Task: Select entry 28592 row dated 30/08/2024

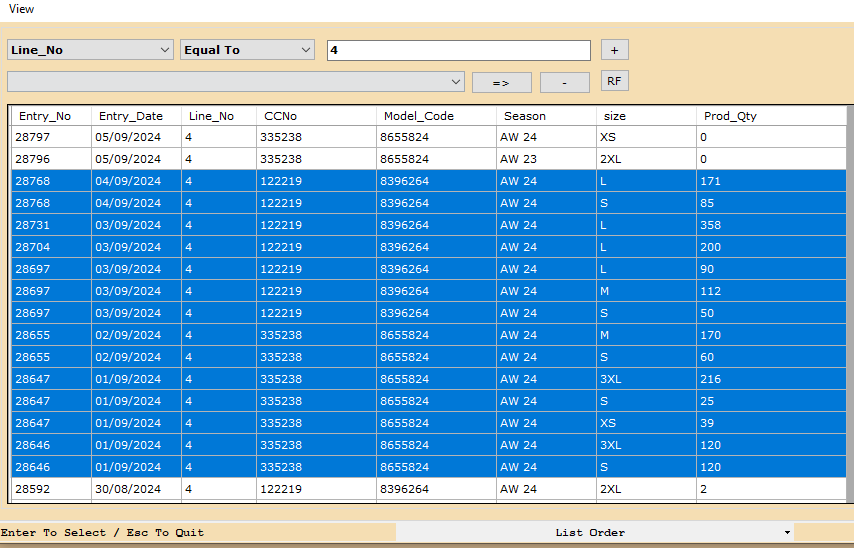Action: tap(400, 489)
